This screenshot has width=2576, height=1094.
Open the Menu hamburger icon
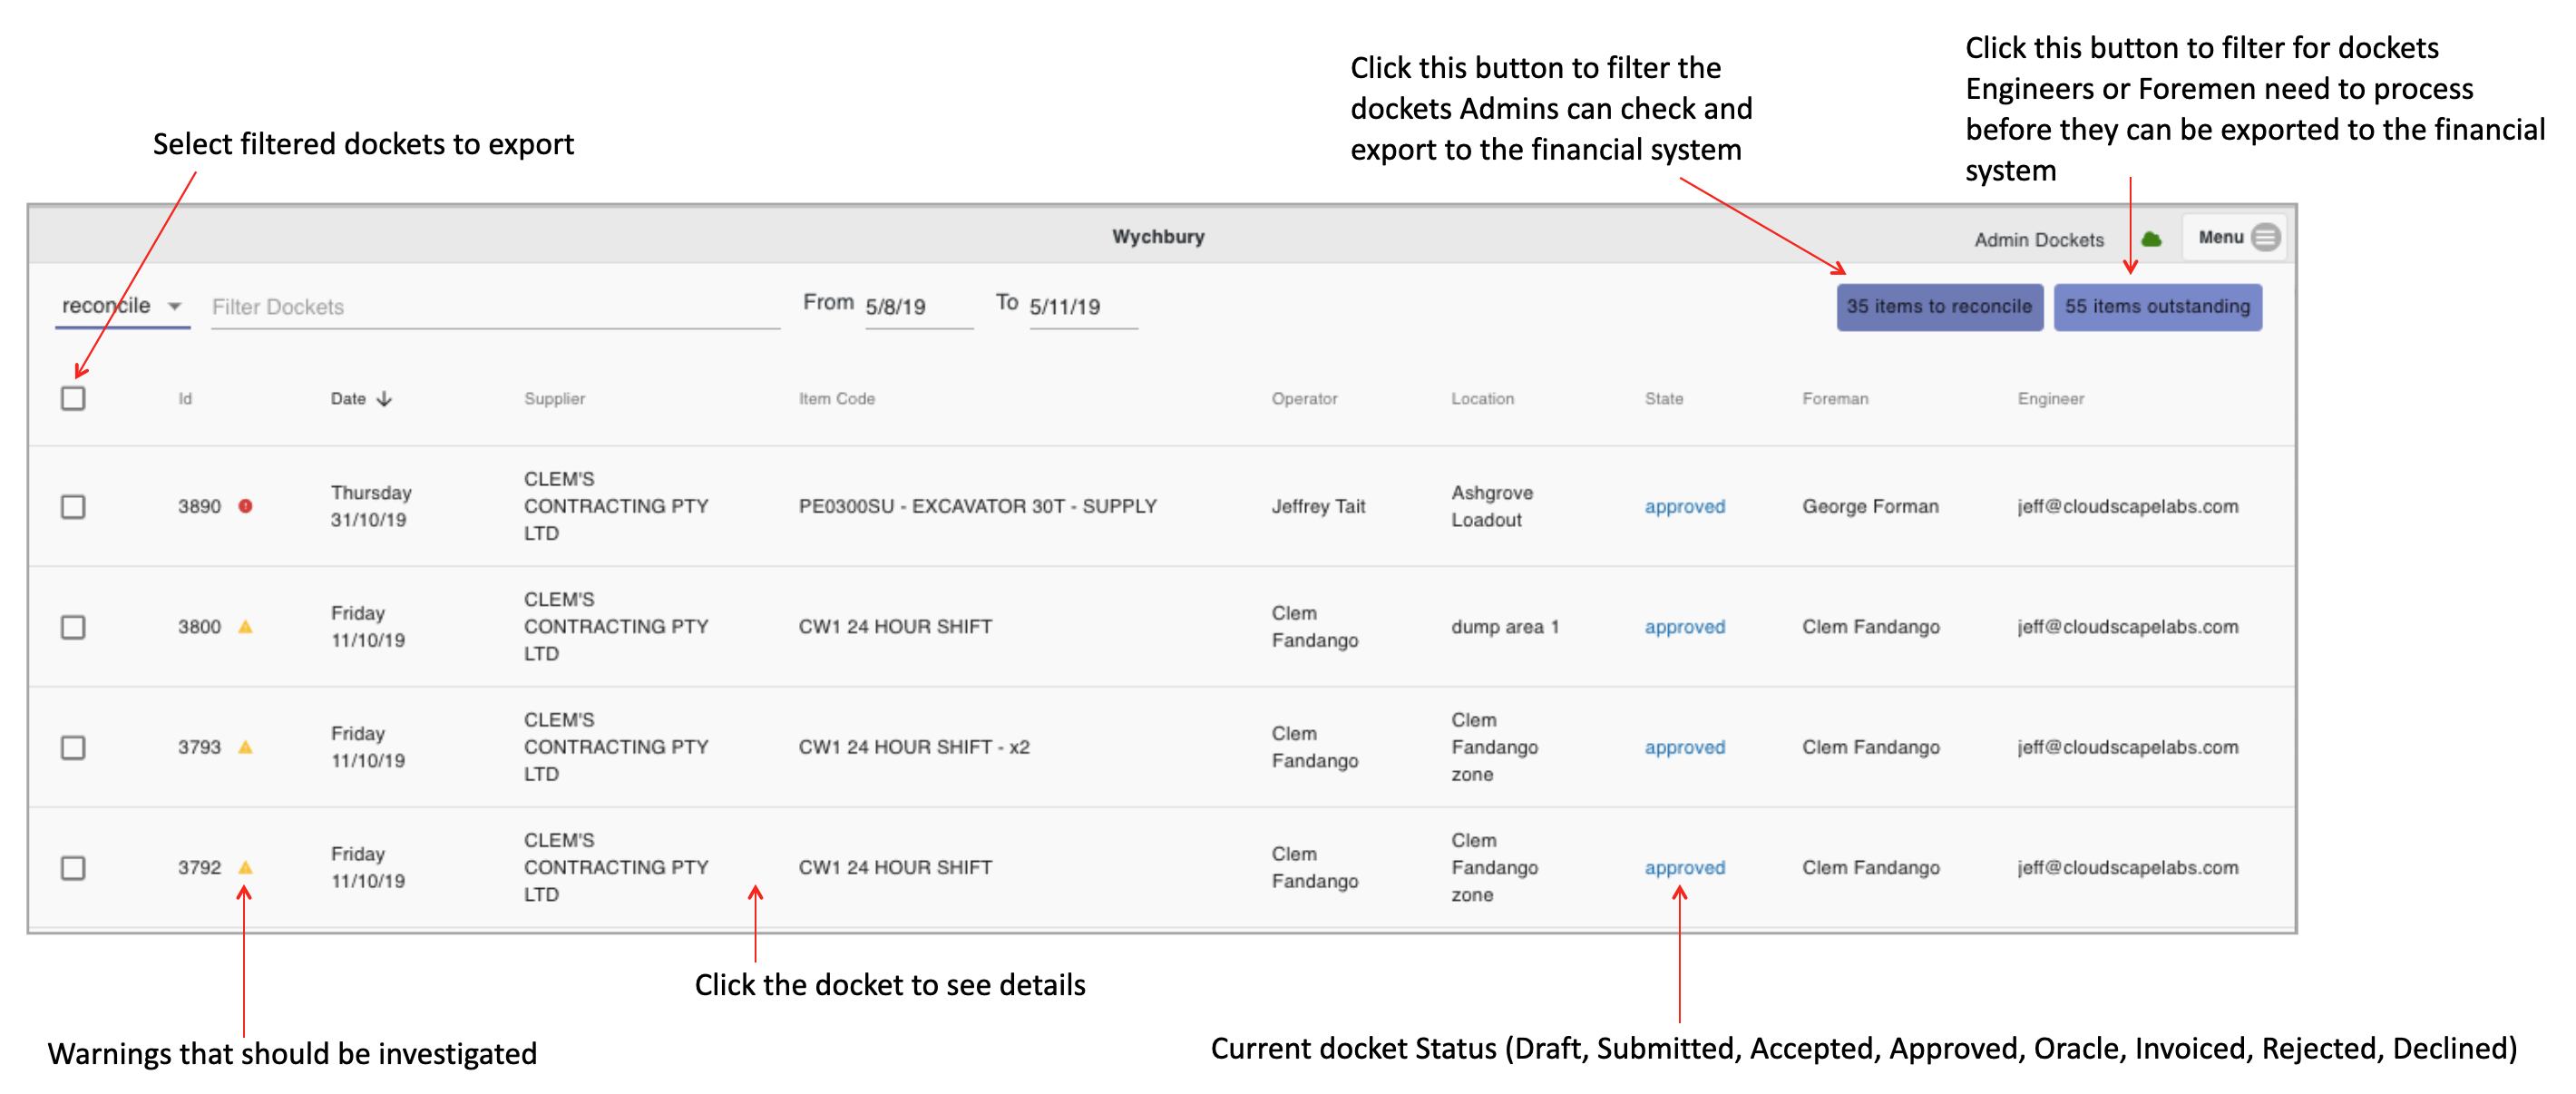pos(2266,237)
